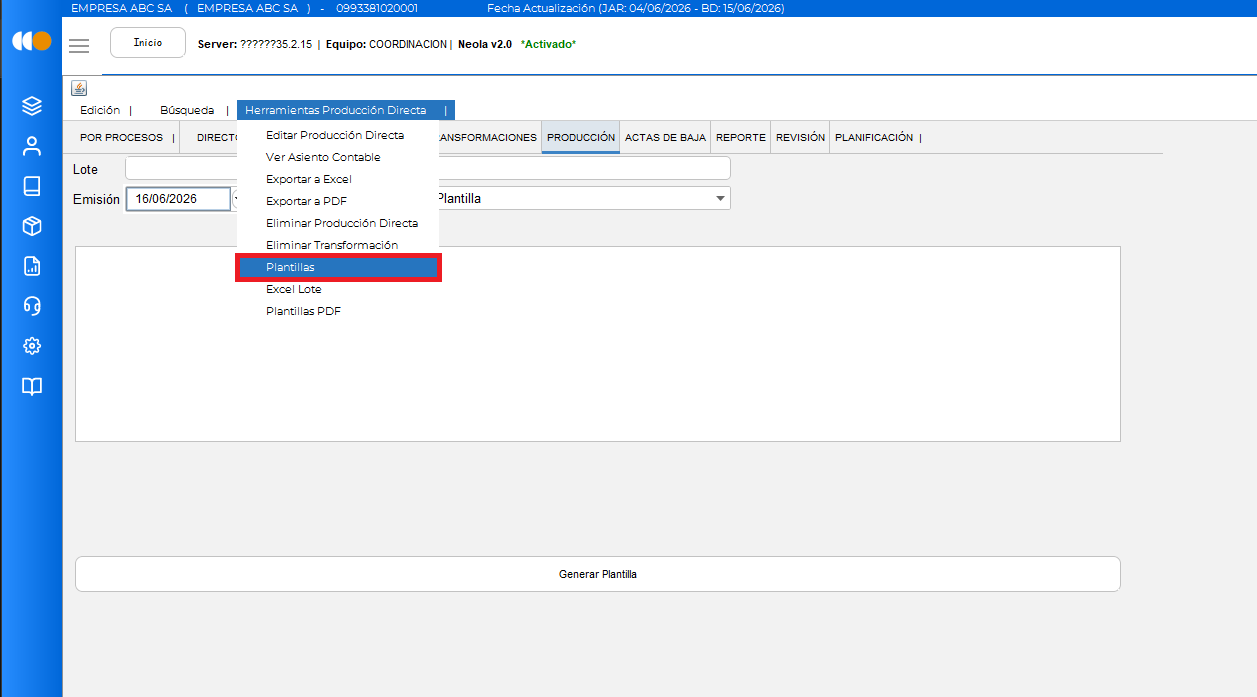Select Plantillas PDF menu entry

tap(337, 311)
